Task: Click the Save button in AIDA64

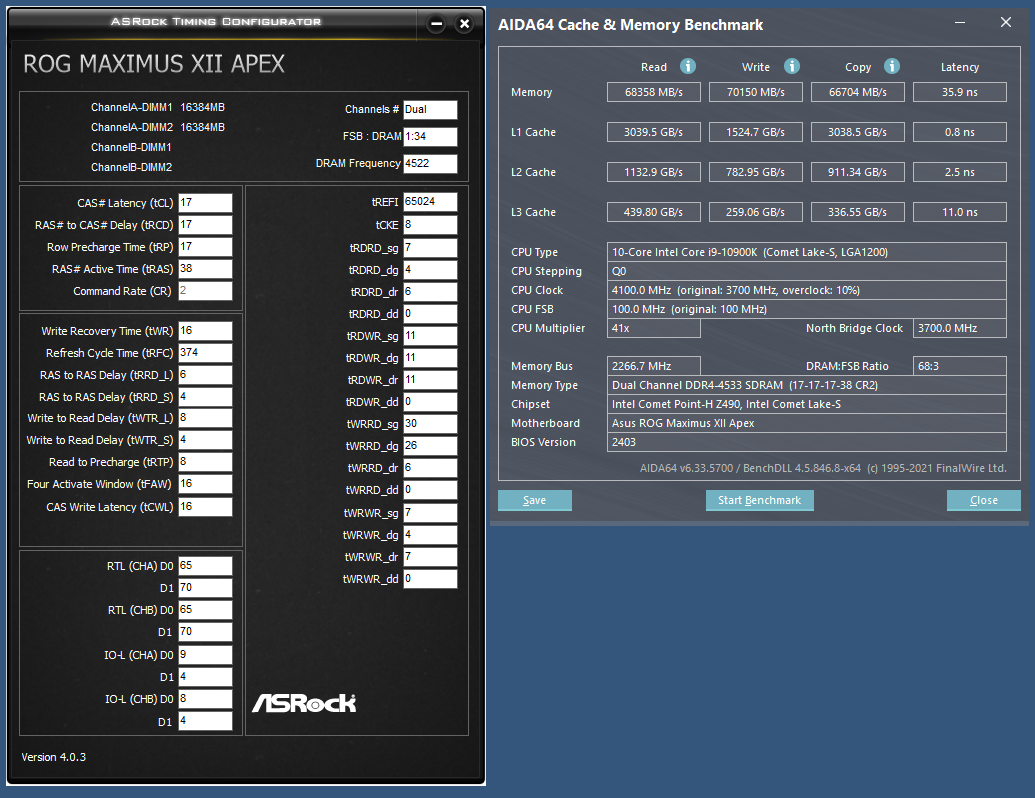Action: (x=535, y=500)
